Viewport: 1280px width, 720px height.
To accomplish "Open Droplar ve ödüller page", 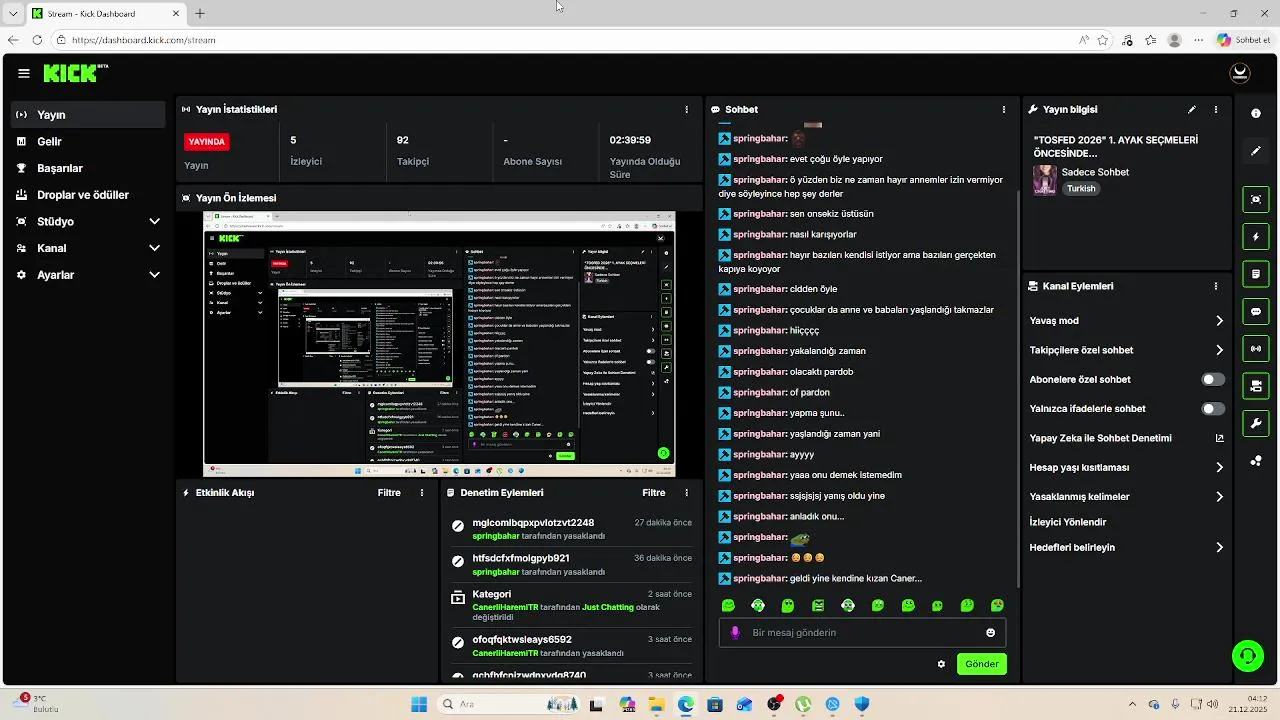I will point(88,195).
